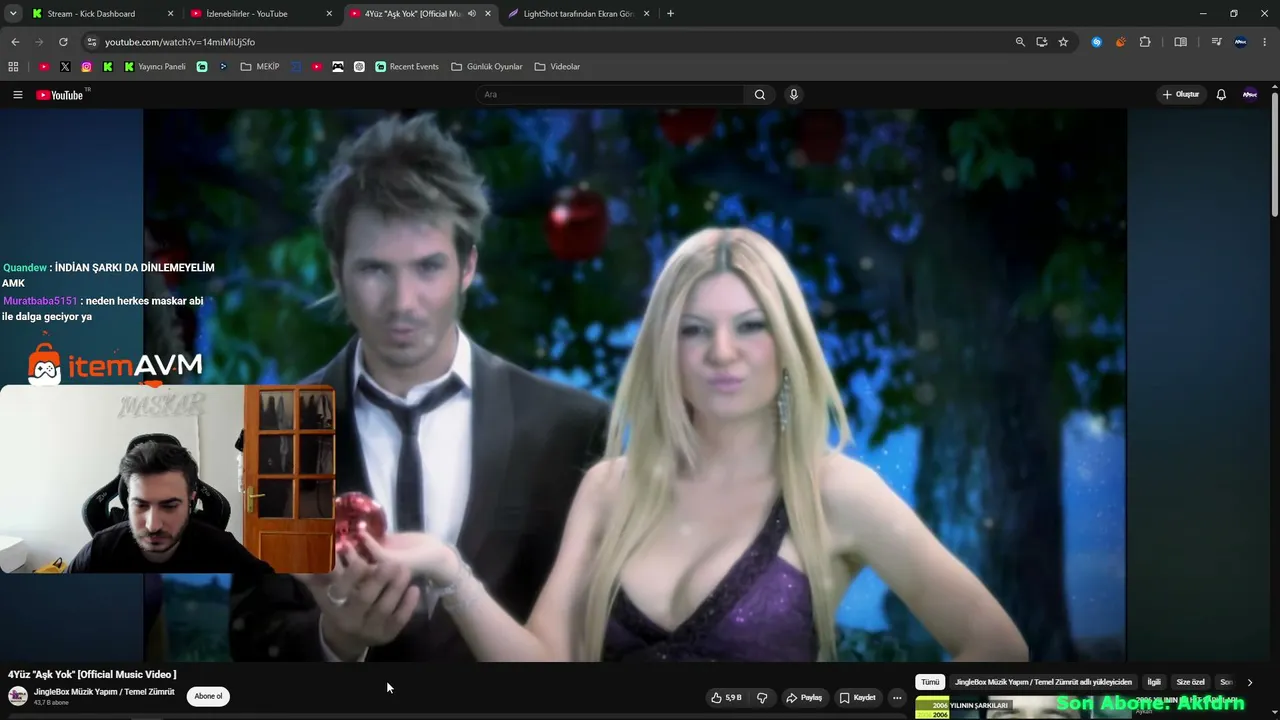This screenshot has width=1280, height=720.
Task: Click the video title 4Yüz "Aşk Yok"
Action: click(x=92, y=674)
